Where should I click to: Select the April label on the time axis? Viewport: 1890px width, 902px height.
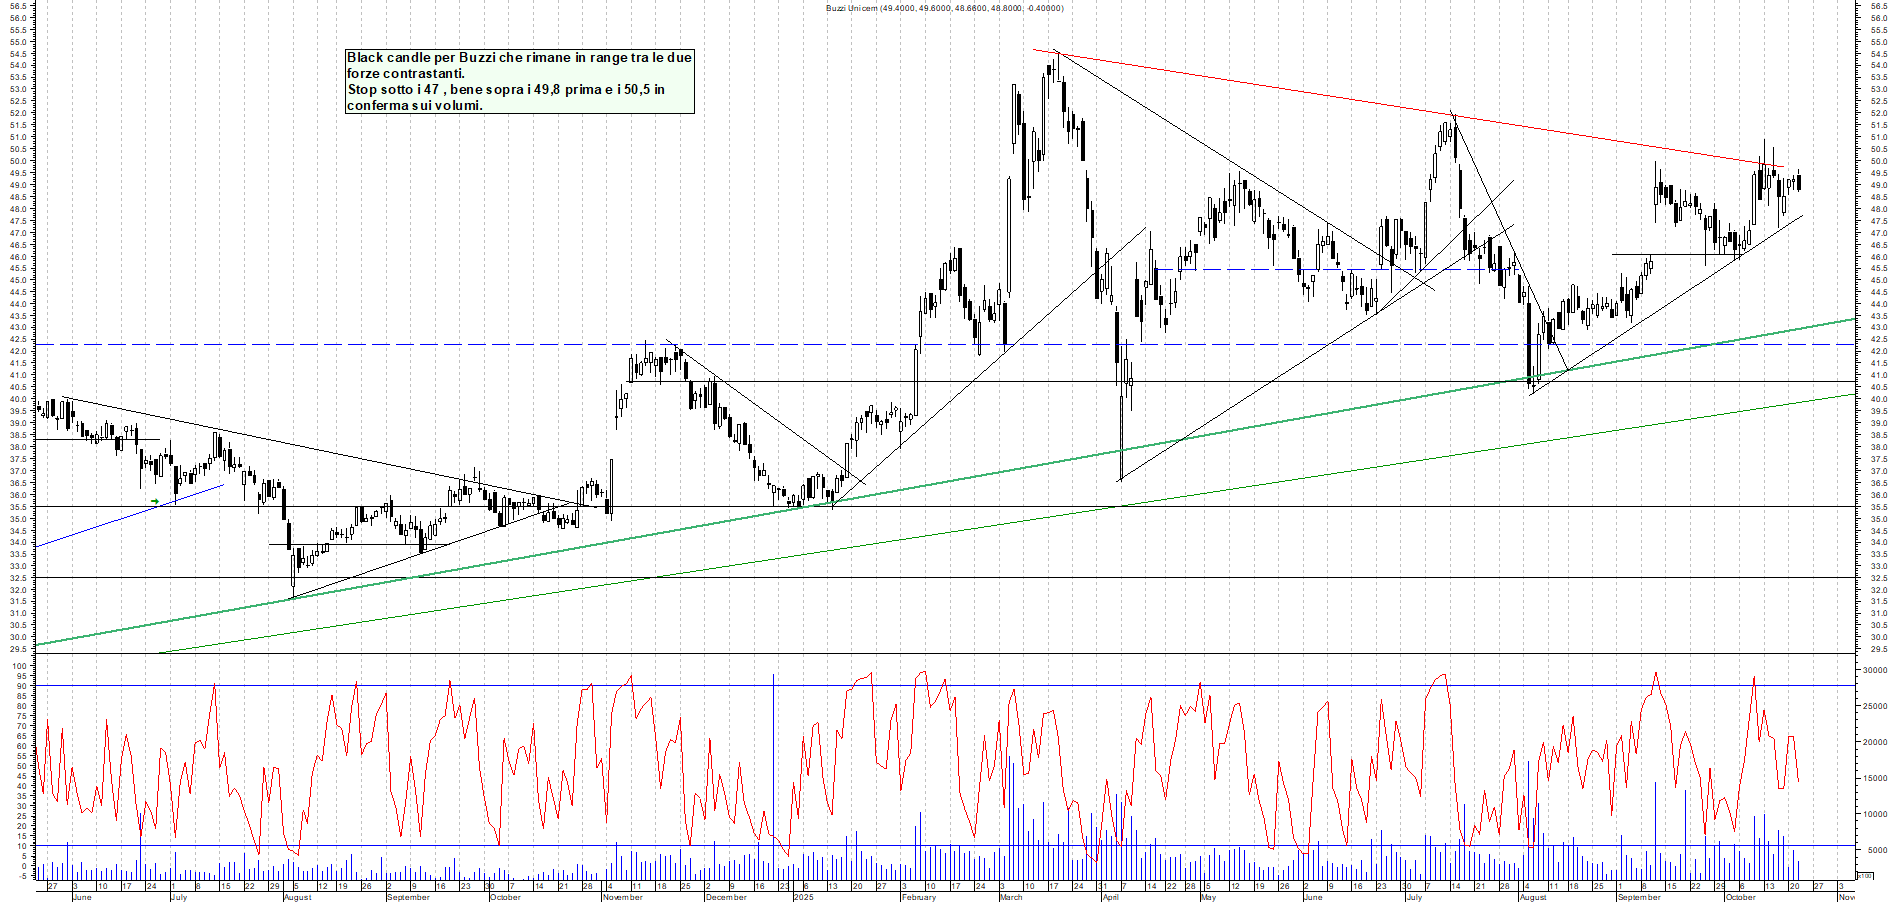click(x=1110, y=897)
